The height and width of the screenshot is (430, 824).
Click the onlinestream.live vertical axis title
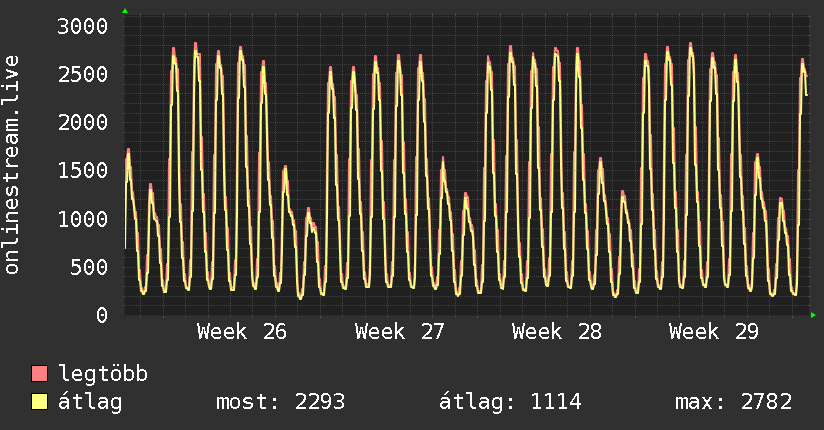pos(12,165)
